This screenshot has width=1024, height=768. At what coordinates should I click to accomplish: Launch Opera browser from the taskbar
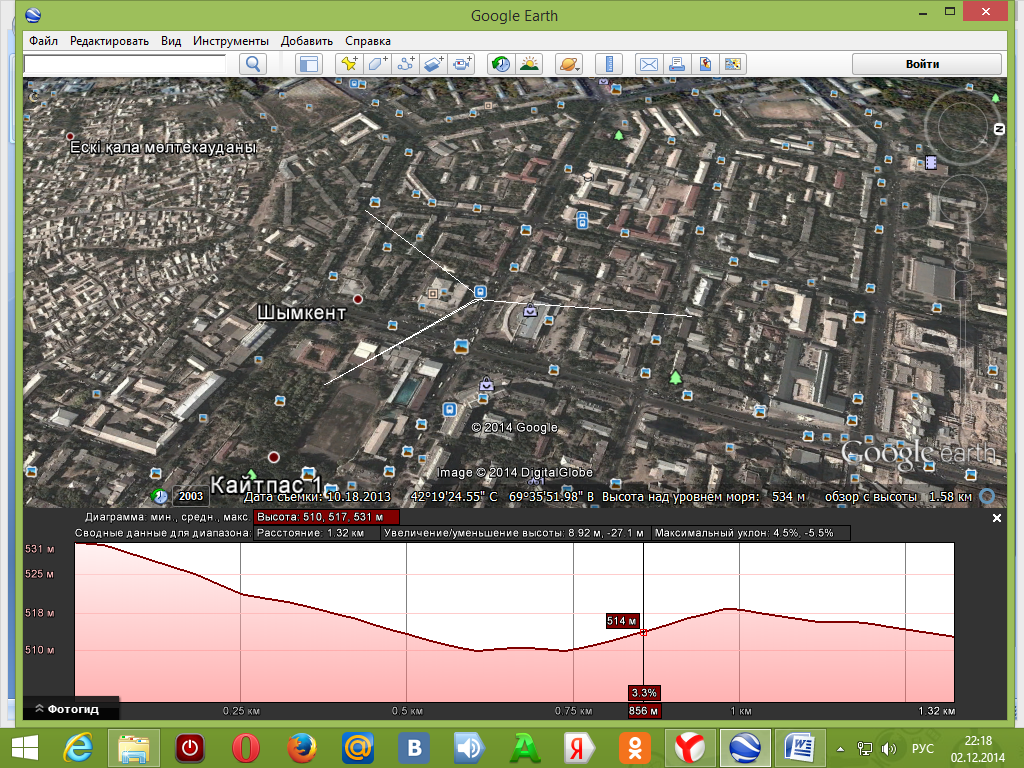[x=246, y=748]
